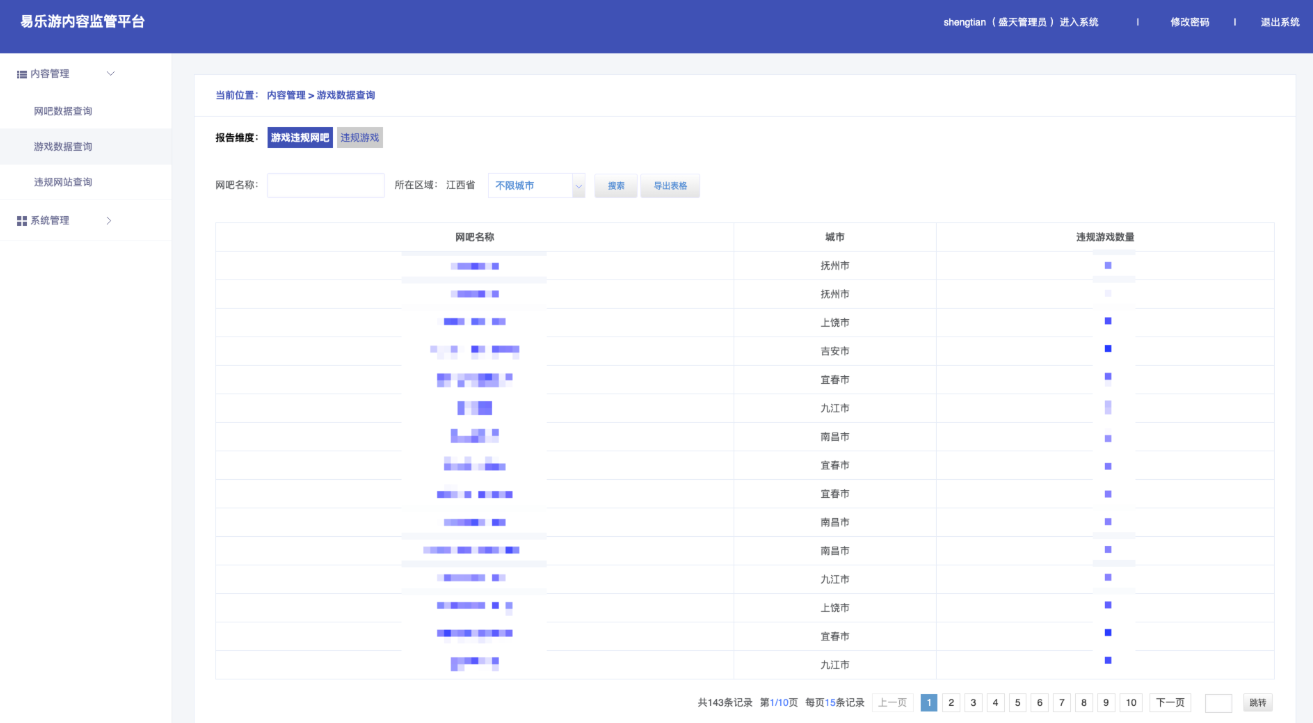Select the 游戏违规网吧 report dimension tab
1313x723 pixels.
pos(300,138)
